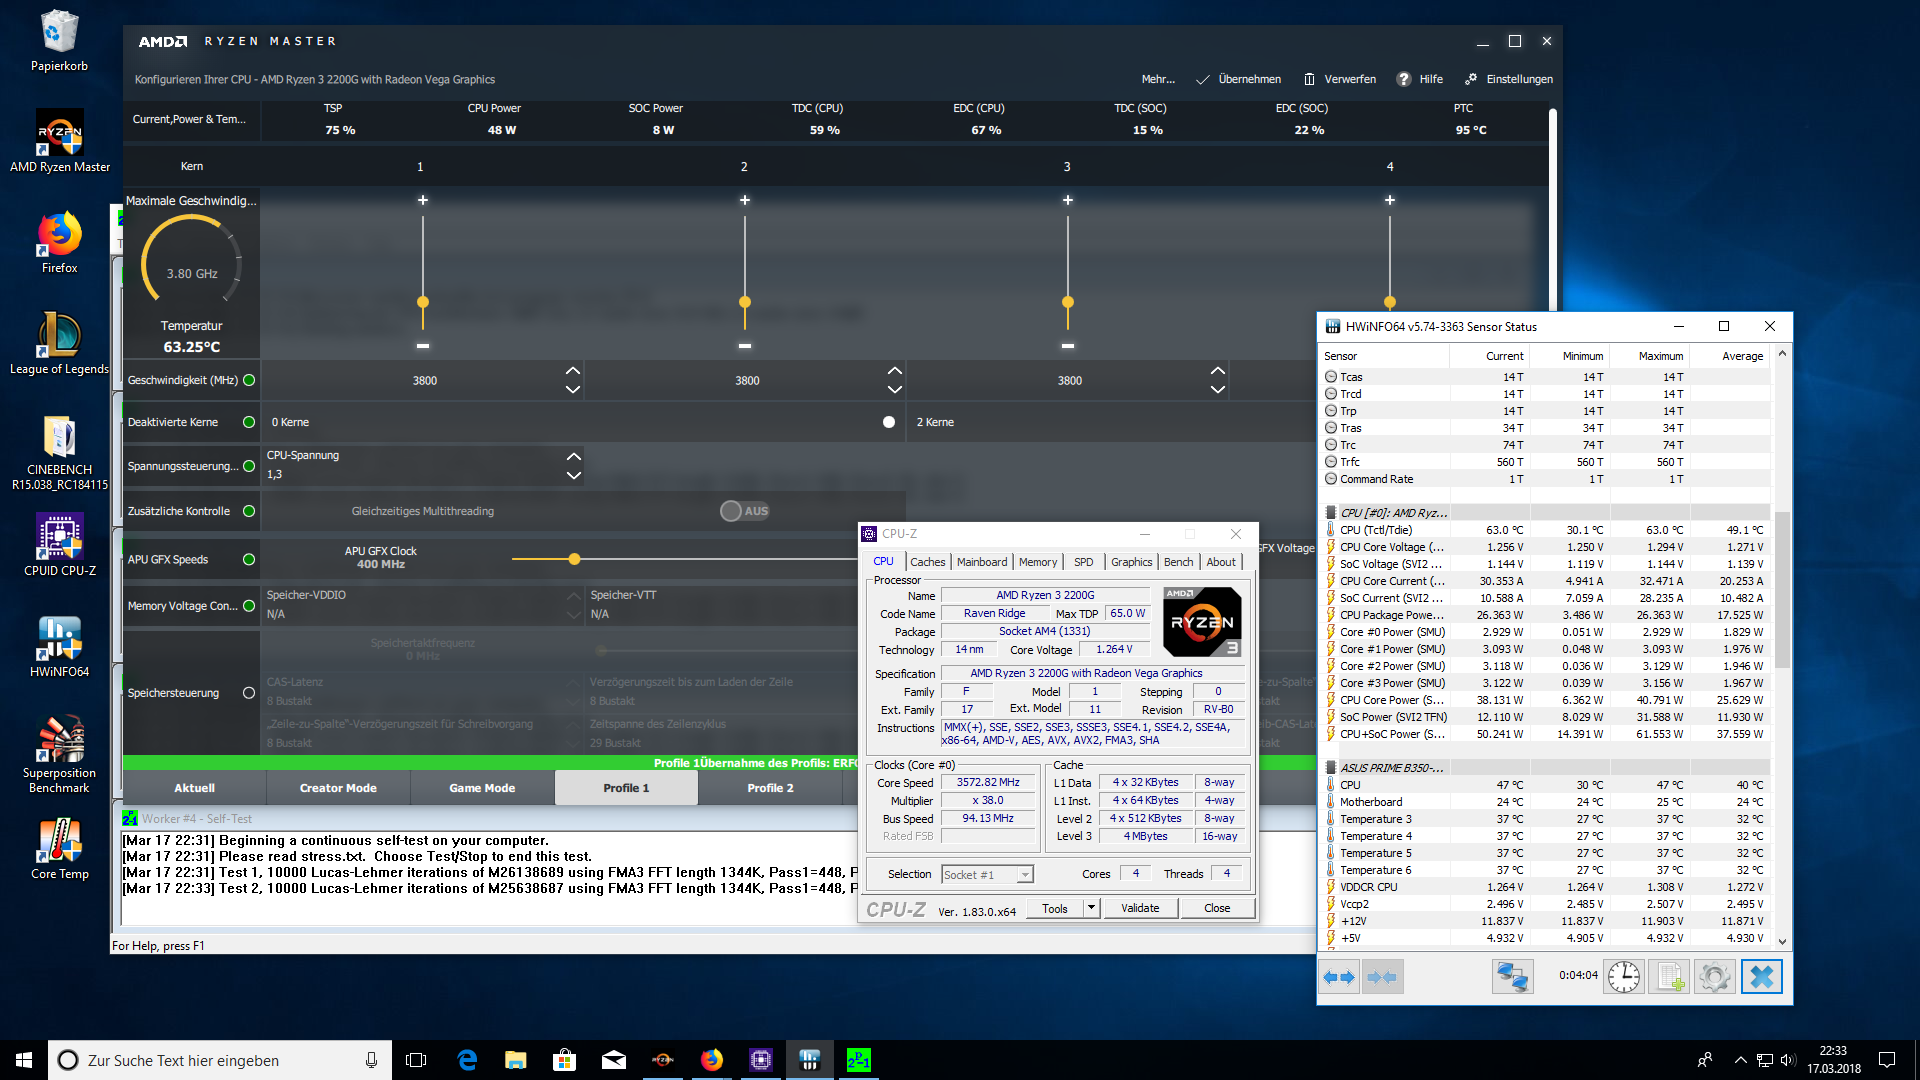Open Windows Start menu
This screenshot has height=1080, width=1920.
point(24,1060)
